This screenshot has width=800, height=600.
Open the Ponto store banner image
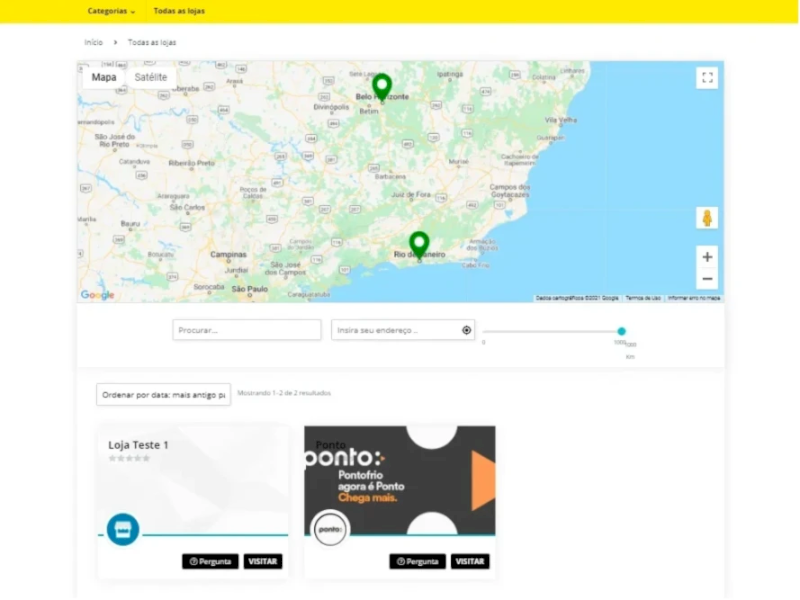(x=400, y=481)
